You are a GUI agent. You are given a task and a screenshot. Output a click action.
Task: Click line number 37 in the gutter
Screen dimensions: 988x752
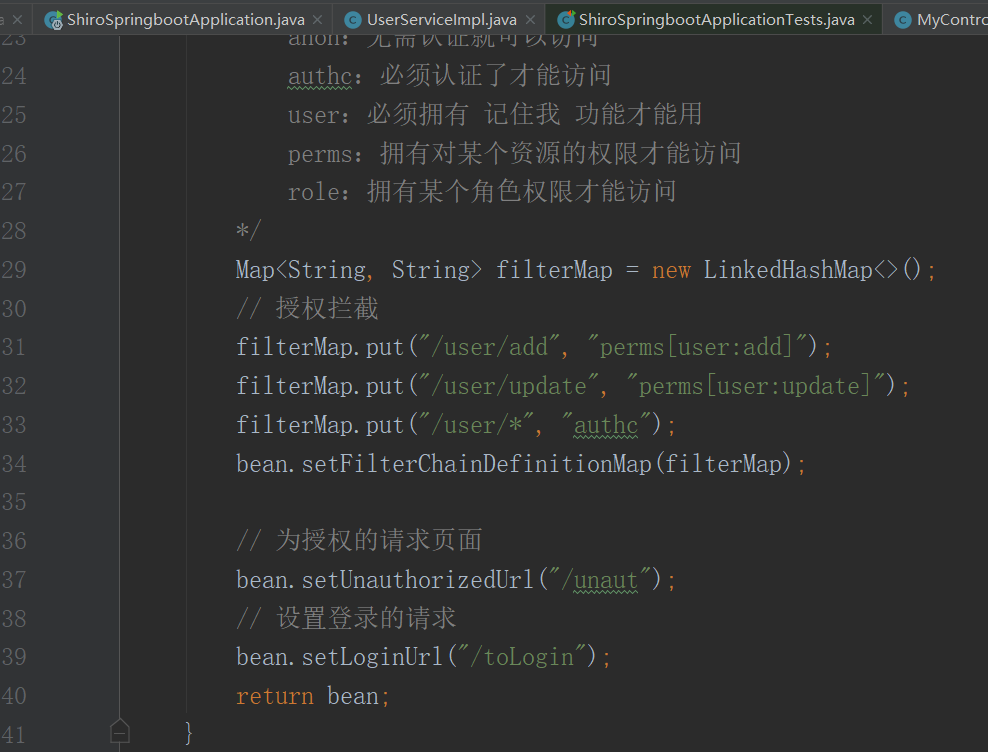tap(14, 579)
